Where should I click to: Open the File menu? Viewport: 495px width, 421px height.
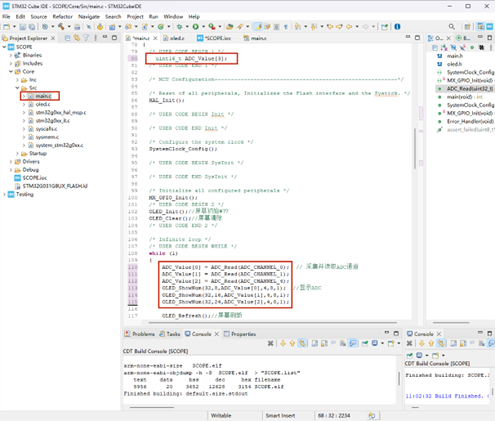6,17
